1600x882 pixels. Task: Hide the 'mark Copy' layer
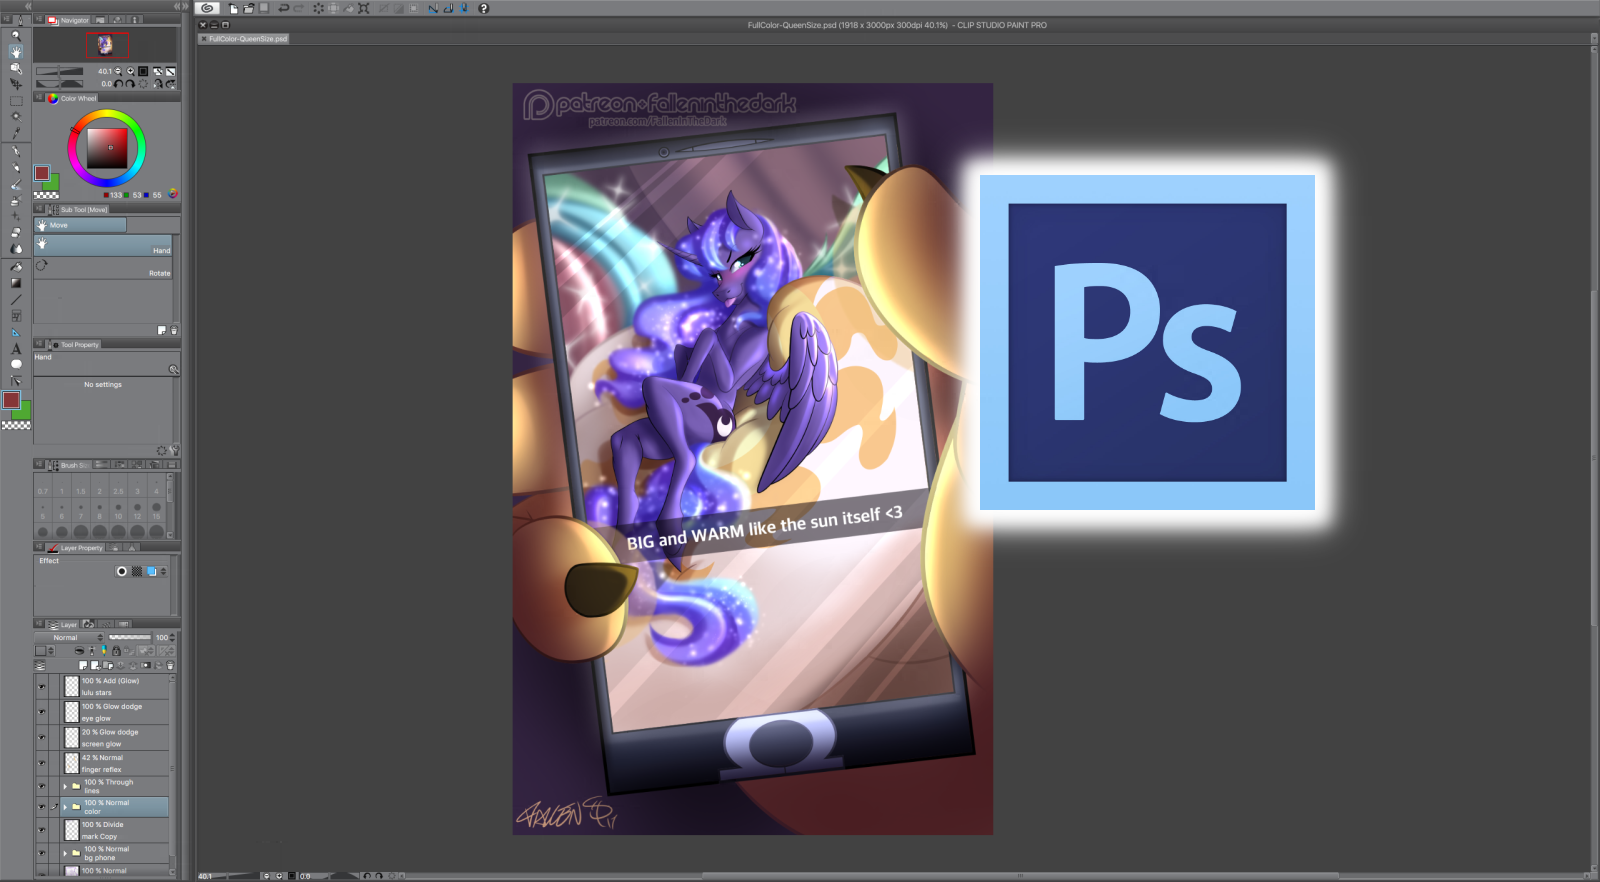pyautogui.click(x=42, y=830)
